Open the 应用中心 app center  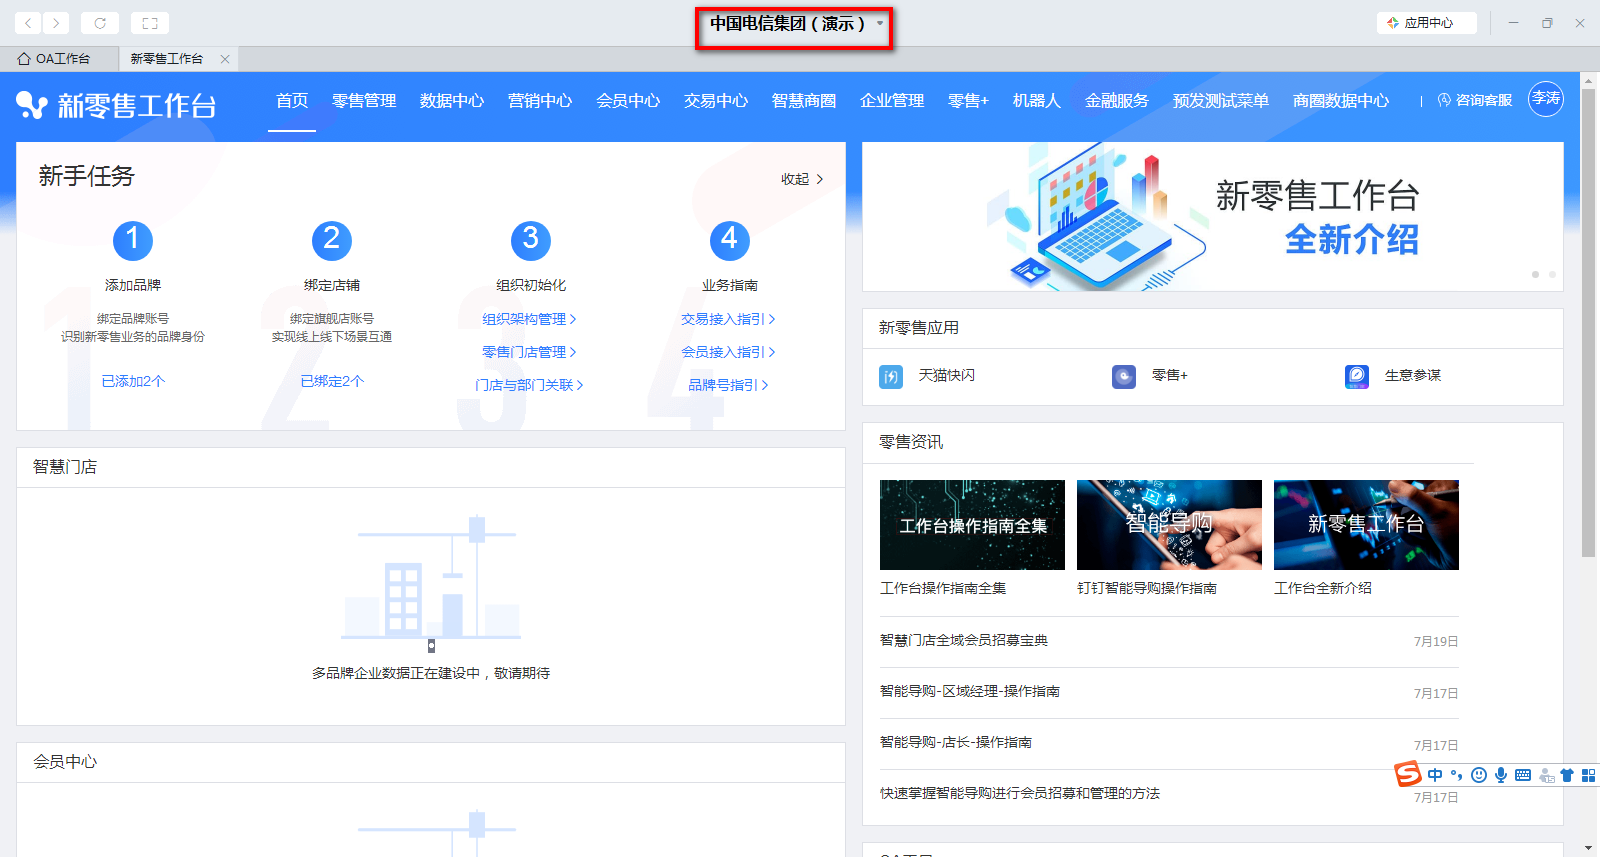coord(1427,23)
